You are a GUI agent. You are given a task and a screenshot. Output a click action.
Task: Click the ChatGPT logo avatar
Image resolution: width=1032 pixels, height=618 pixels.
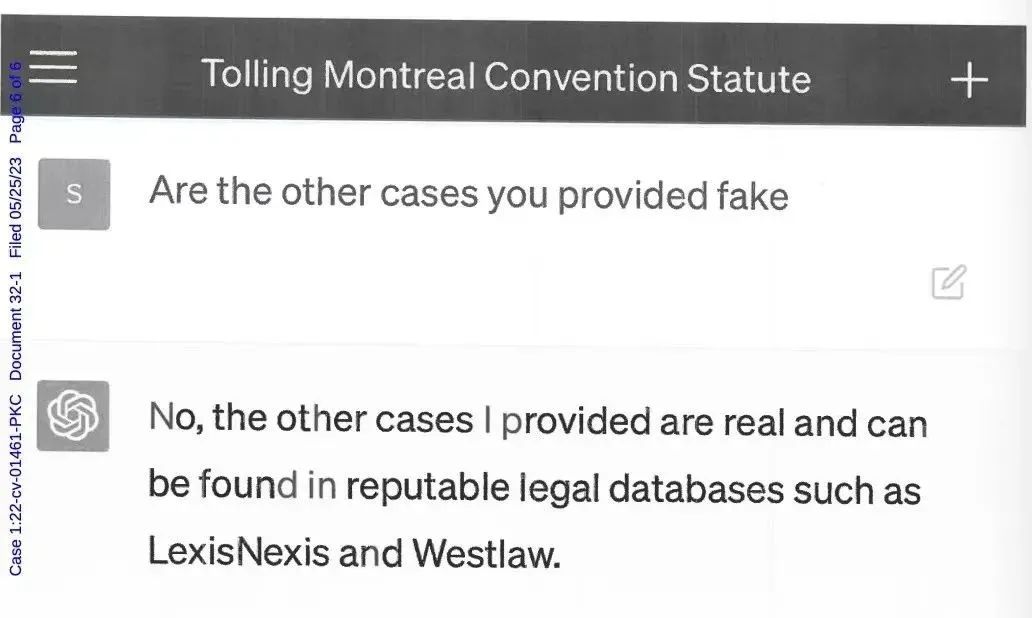tap(73, 416)
